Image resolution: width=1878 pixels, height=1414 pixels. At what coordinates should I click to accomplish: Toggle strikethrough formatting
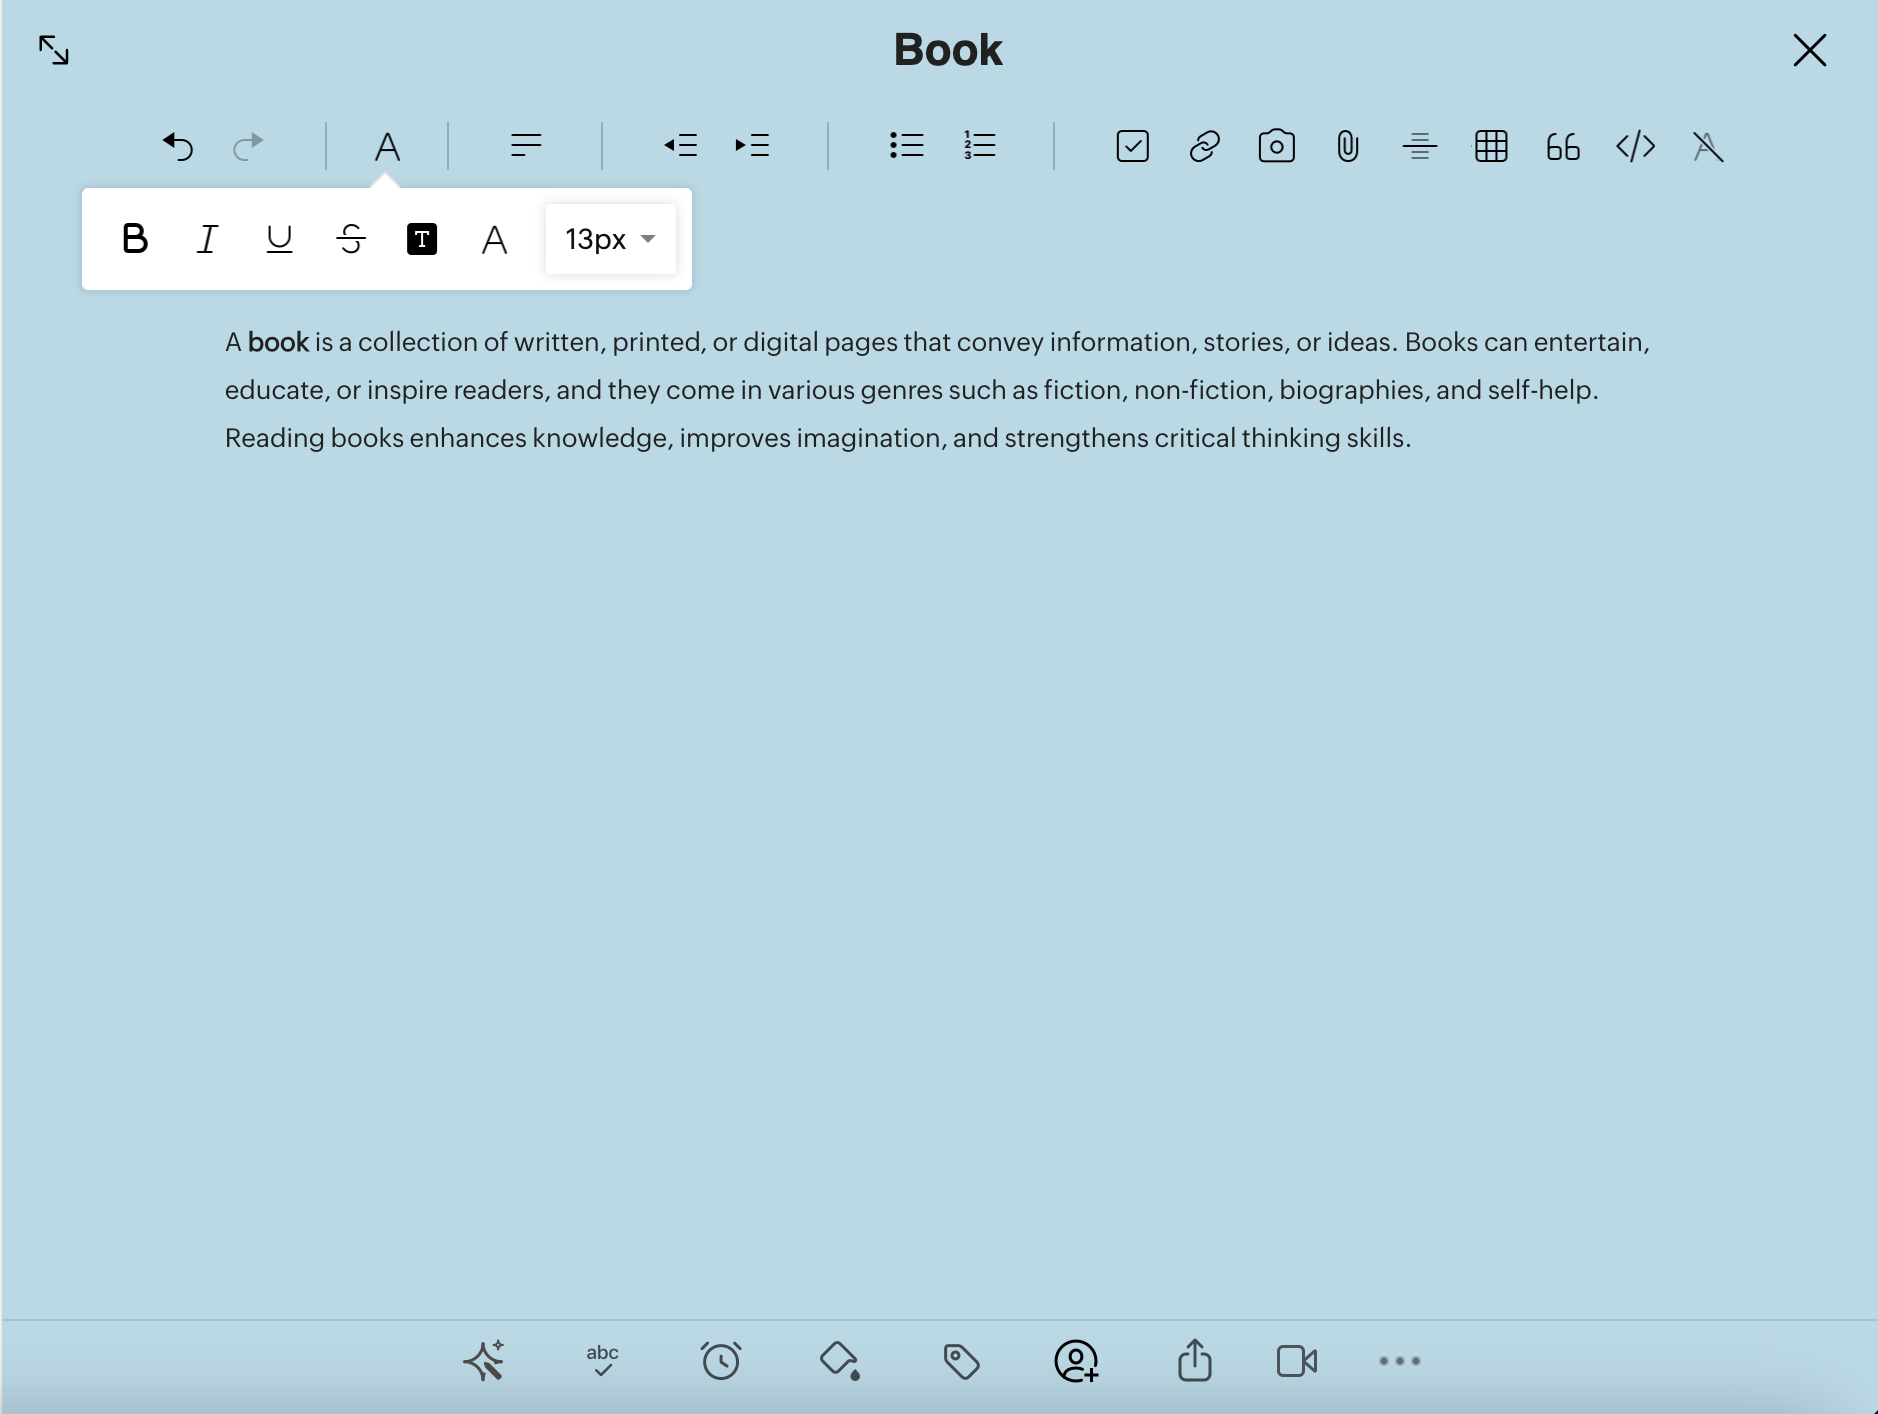351,239
